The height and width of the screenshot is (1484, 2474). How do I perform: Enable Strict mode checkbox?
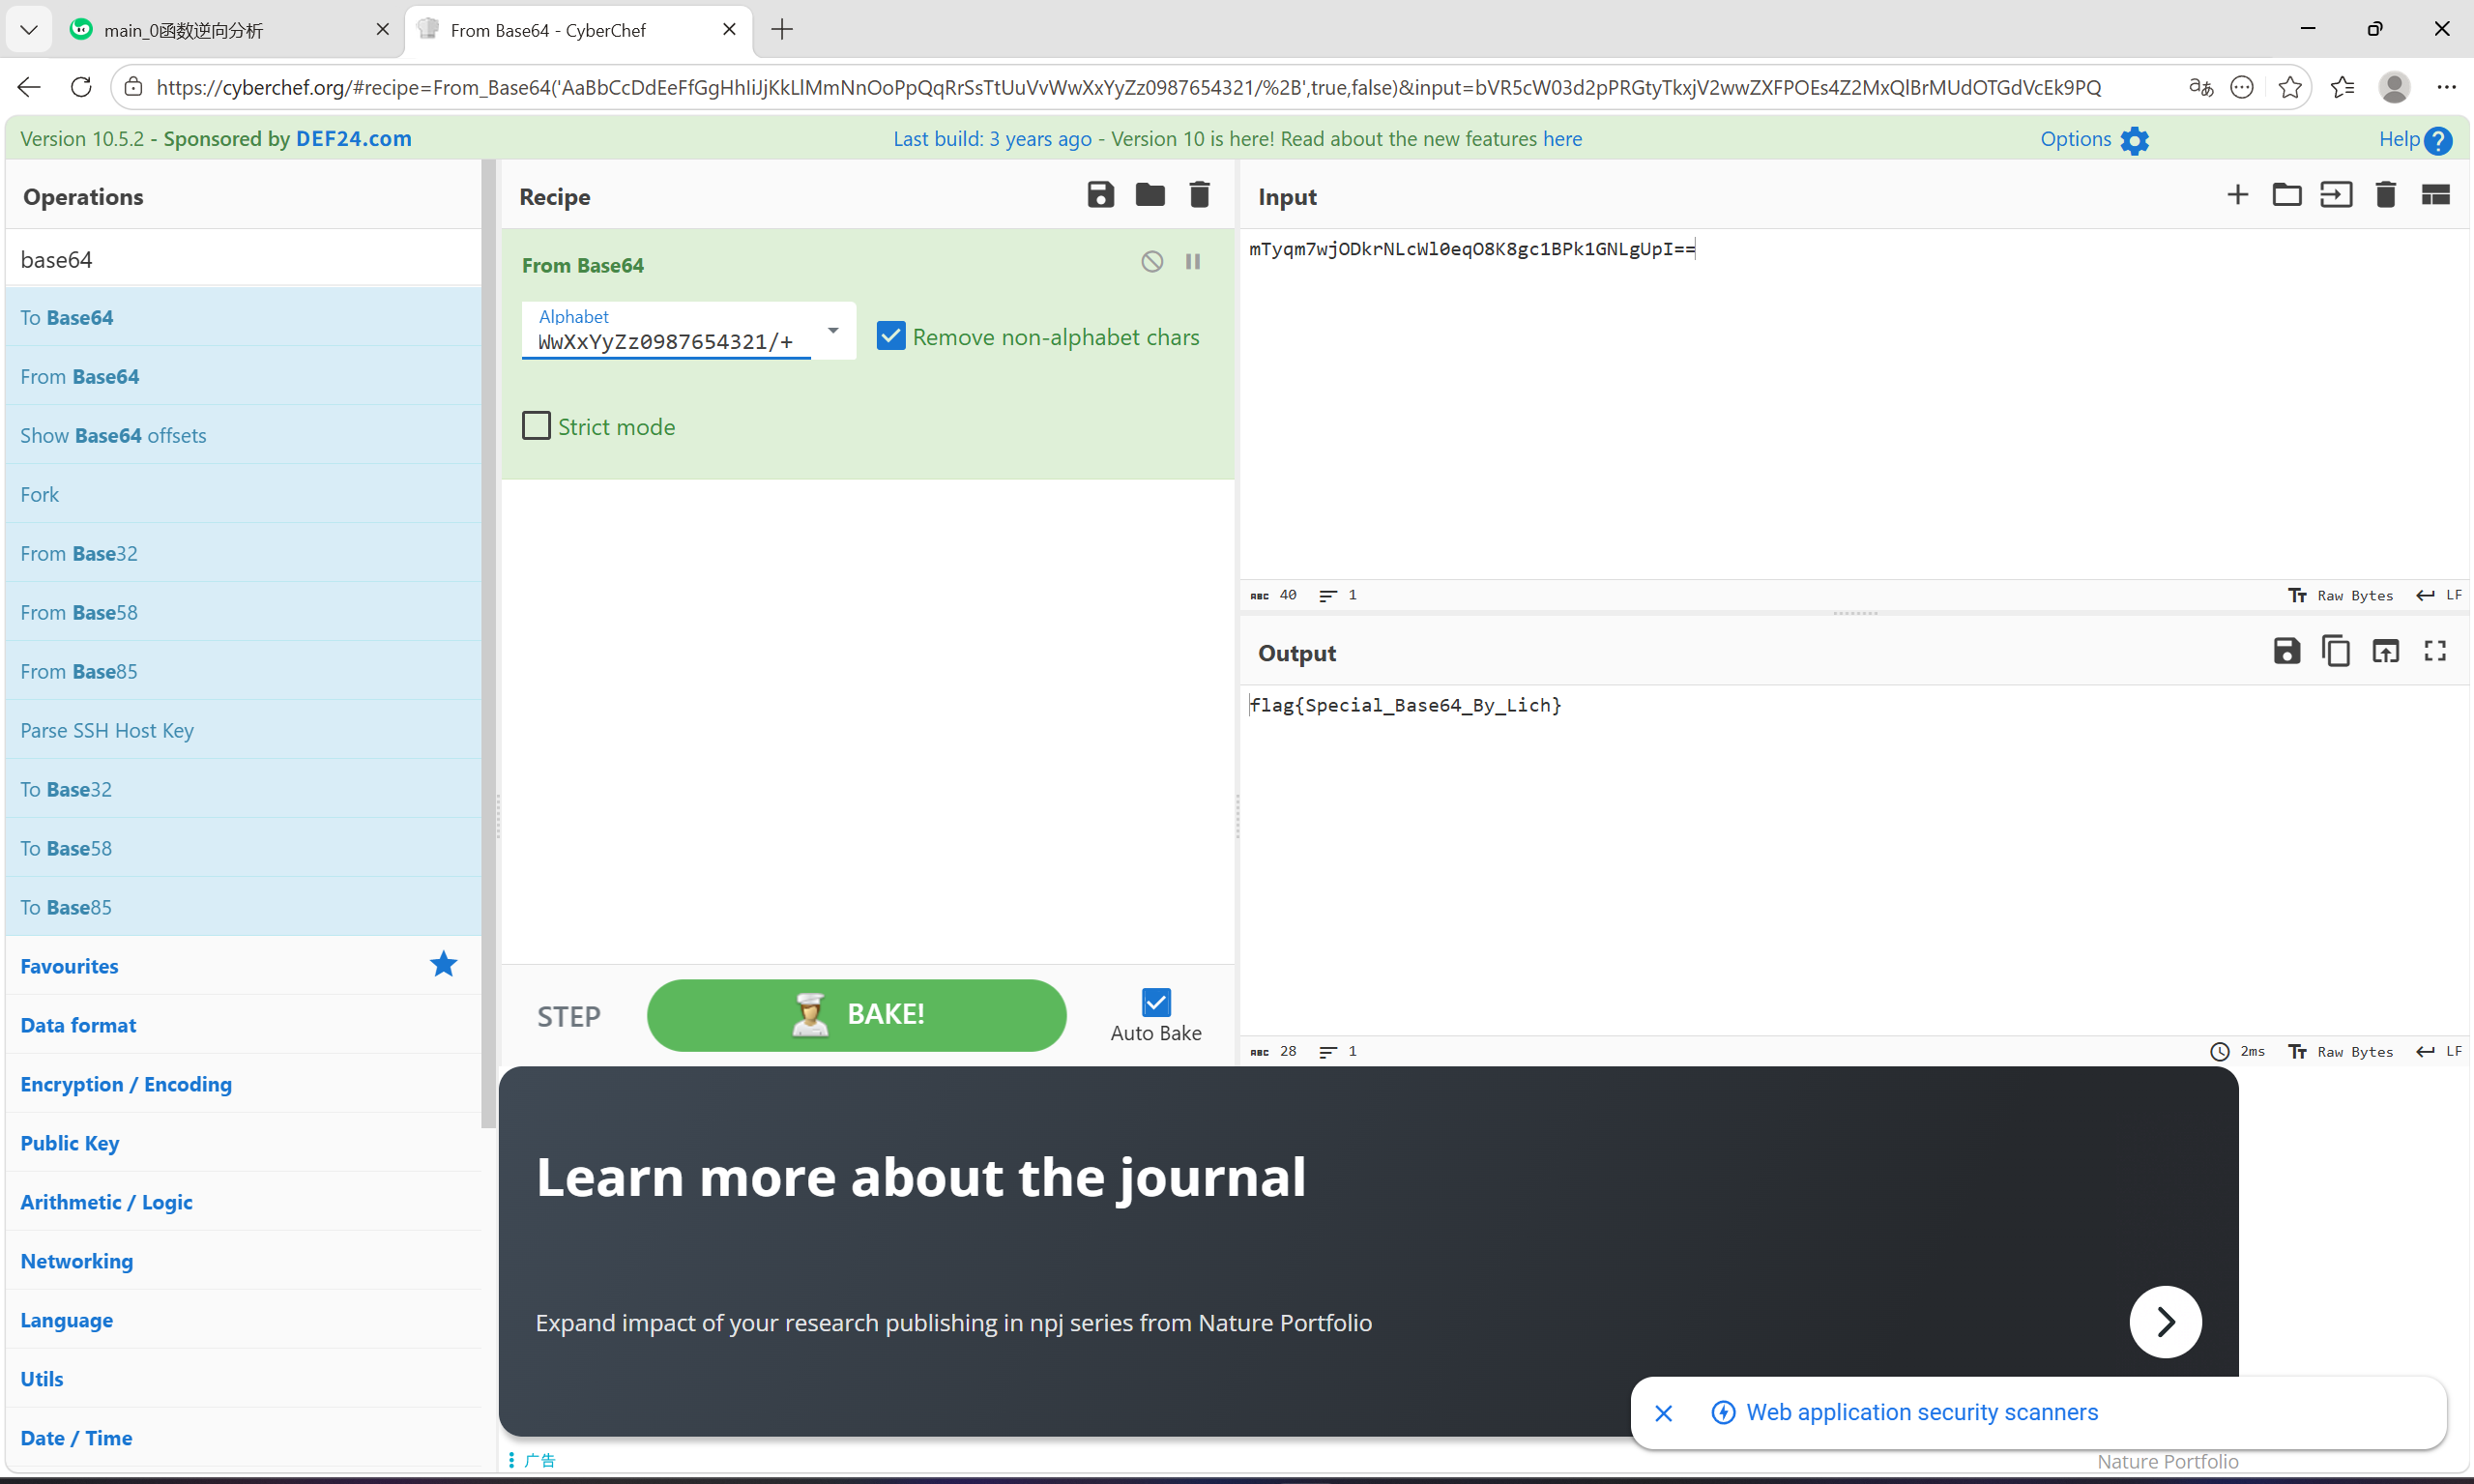coord(536,426)
